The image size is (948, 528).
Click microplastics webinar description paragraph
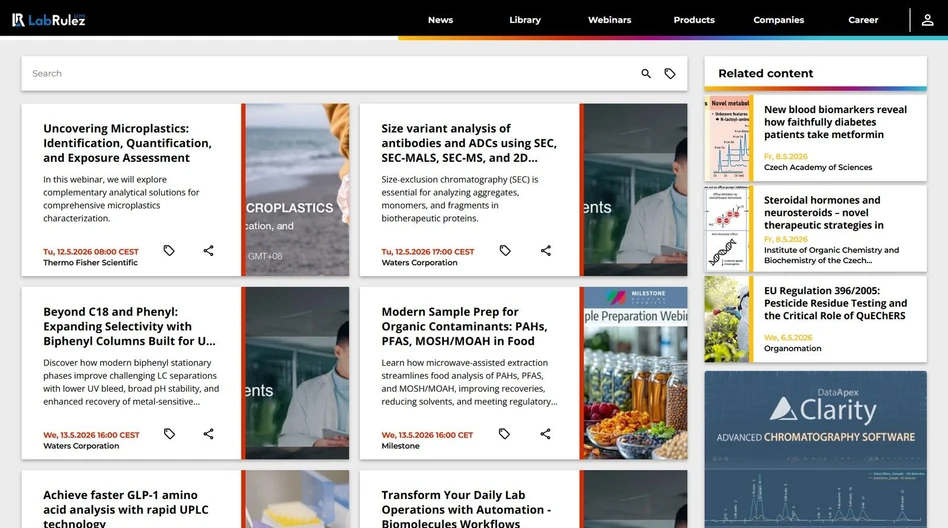point(121,199)
